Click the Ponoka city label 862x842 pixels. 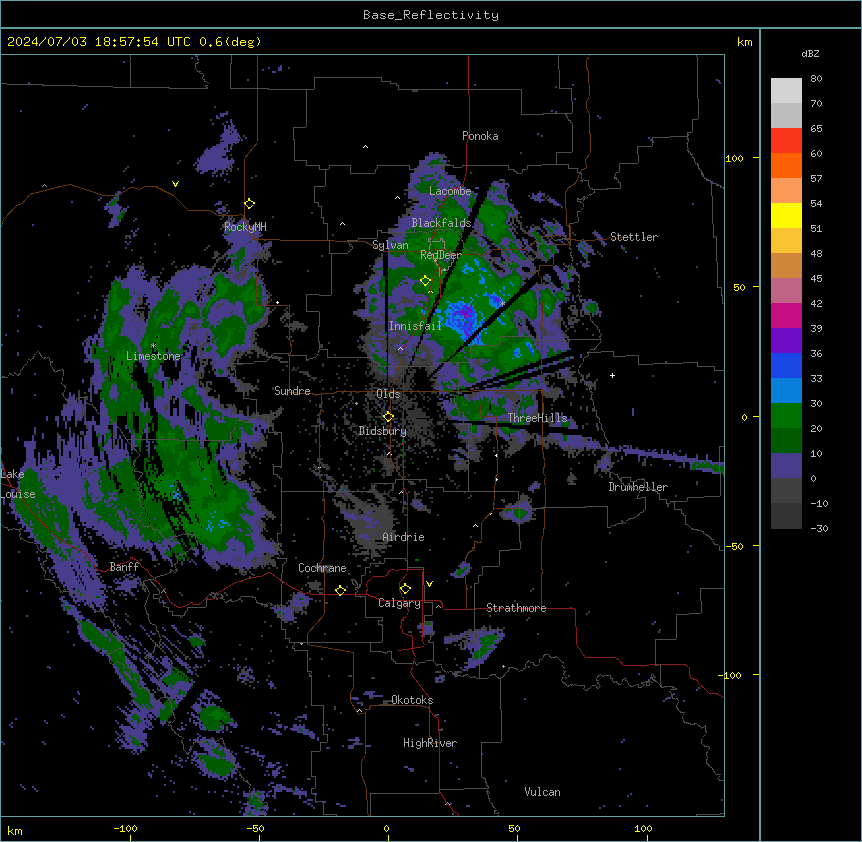tap(480, 136)
